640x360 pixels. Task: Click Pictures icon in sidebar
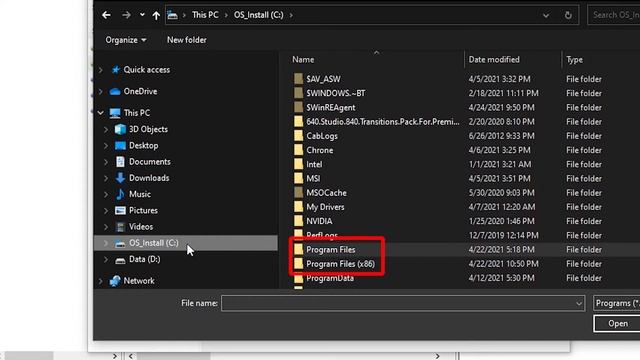120,211
